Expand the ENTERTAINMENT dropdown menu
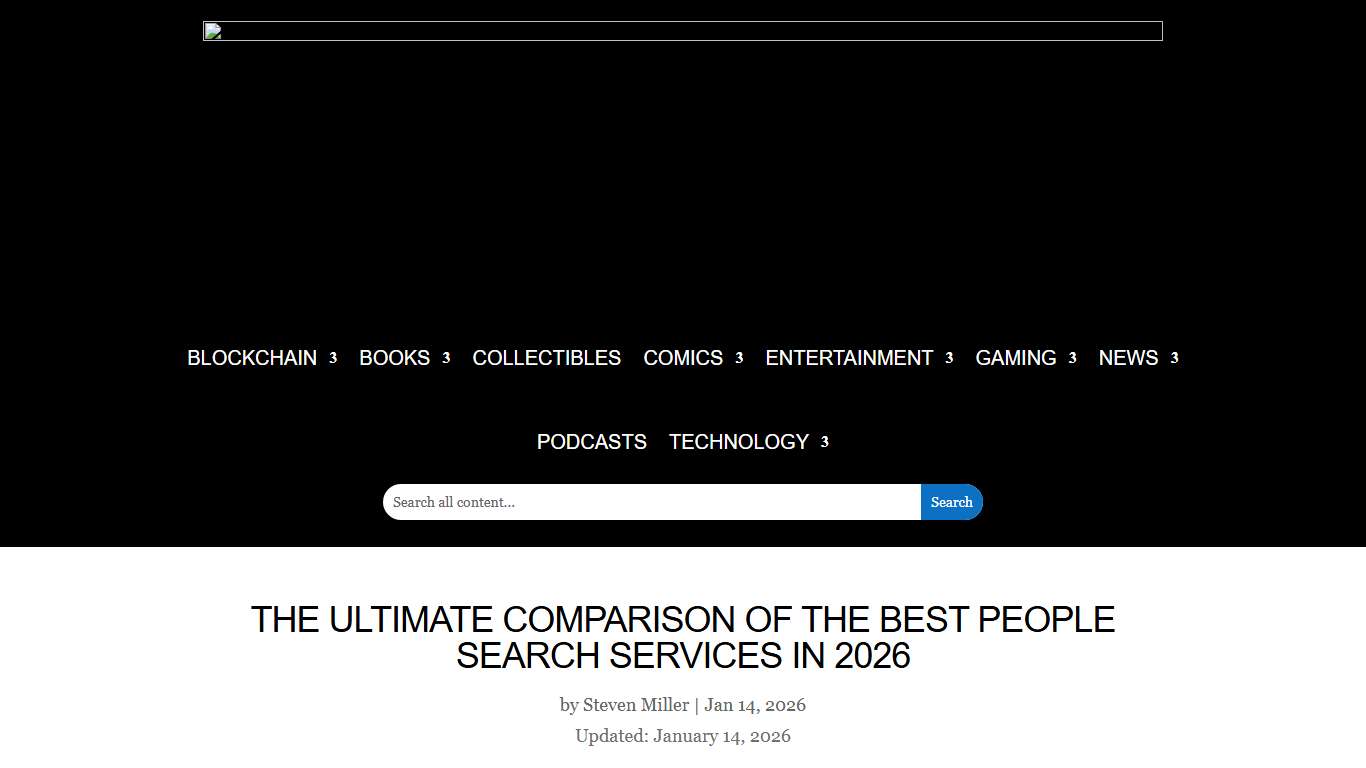Viewport: 1366px width, 768px height. [x=948, y=358]
